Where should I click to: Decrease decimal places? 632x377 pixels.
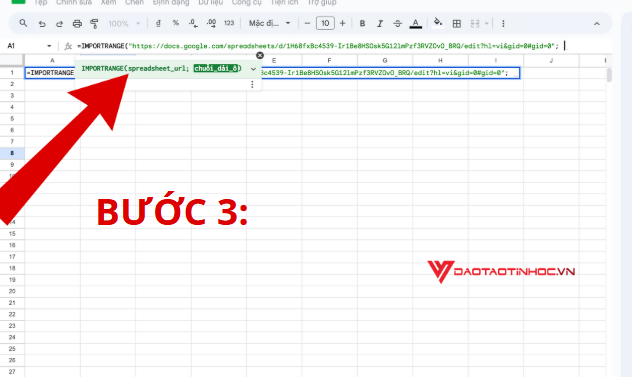click(x=193, y=23)
